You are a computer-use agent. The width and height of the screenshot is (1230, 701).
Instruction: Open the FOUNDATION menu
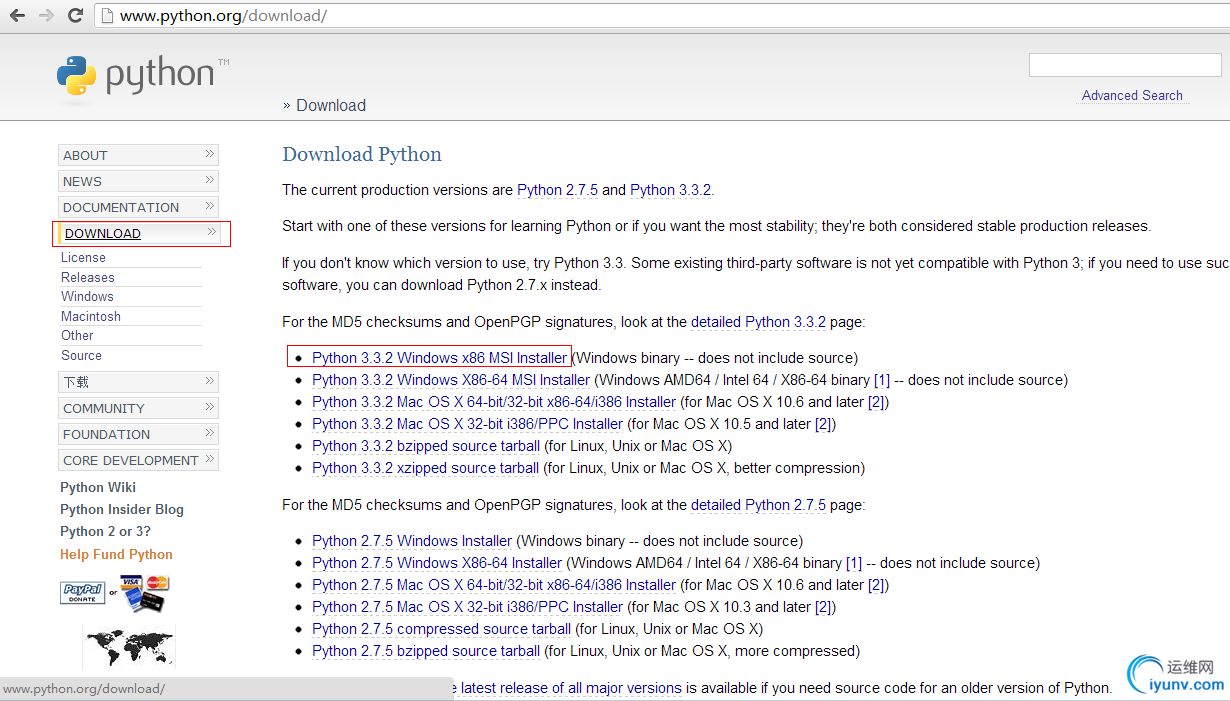[x=138, y=434]
